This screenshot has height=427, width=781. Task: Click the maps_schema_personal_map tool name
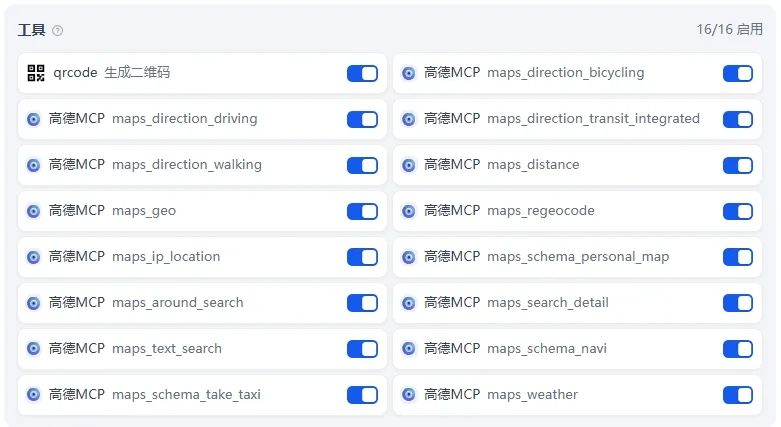(578, 257)
